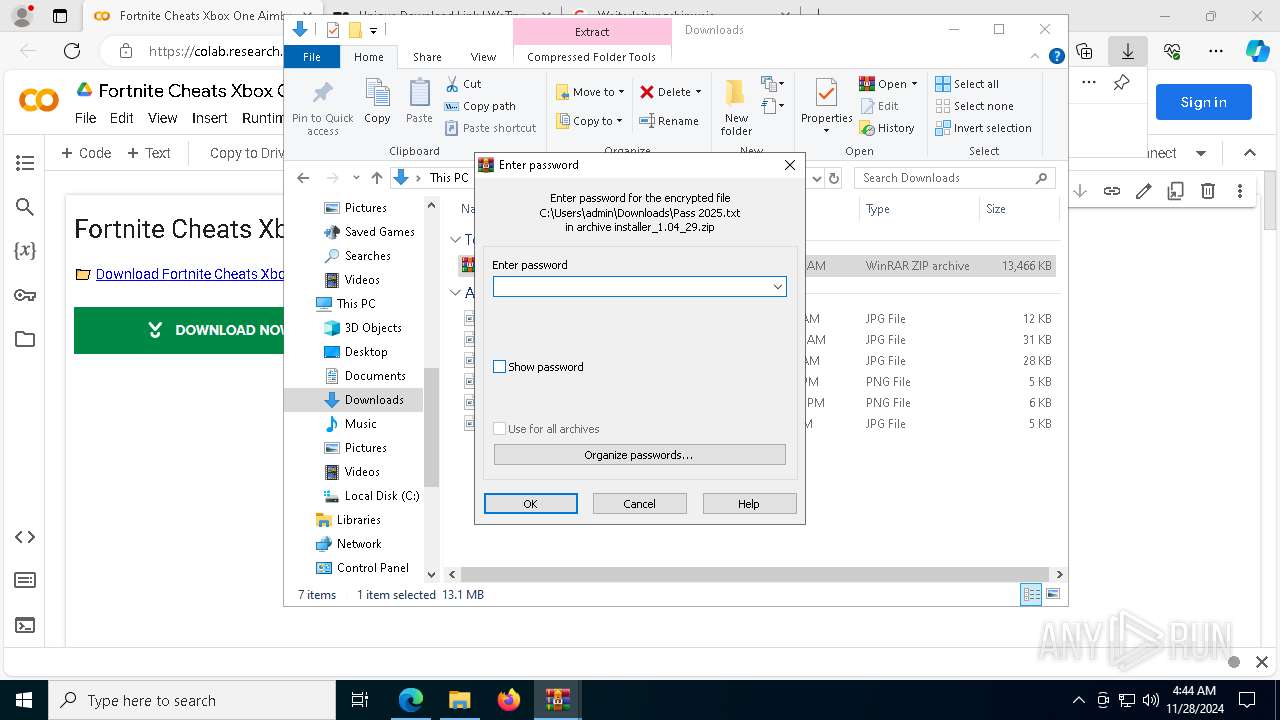Screen dimensions: 1280x720
Task: Select Documents in navigation tree
Action: [x=365, y=376]
